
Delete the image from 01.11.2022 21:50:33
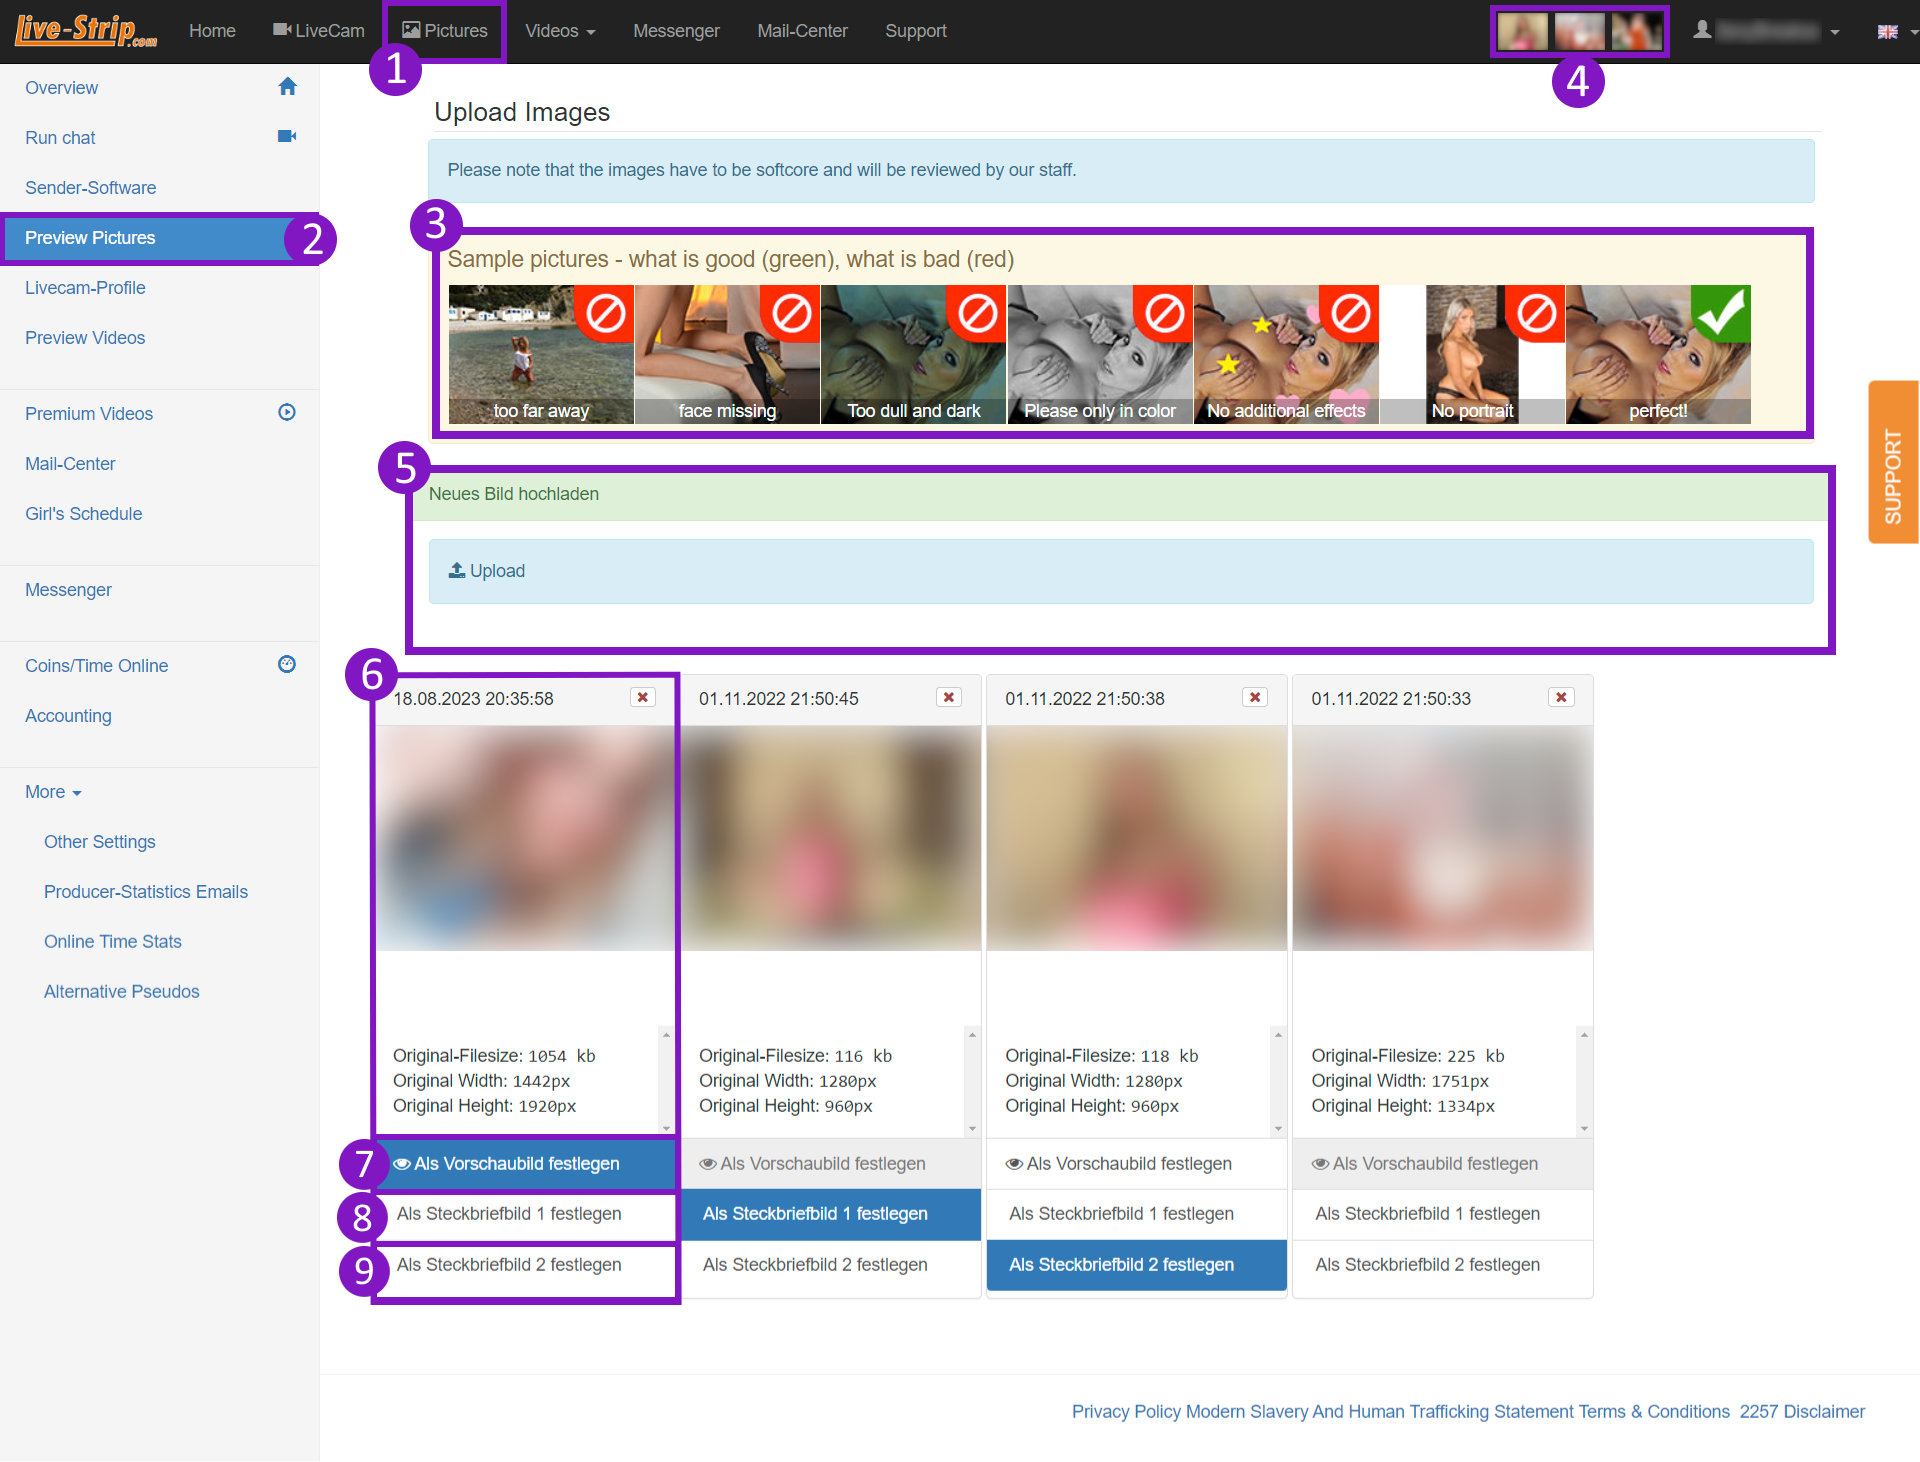1561,698
